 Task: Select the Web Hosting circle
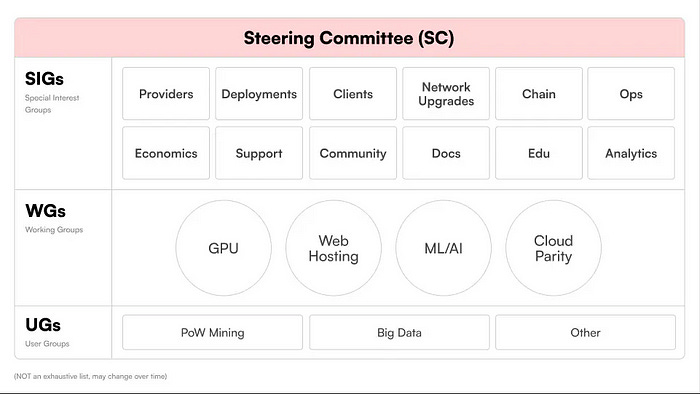point(333,248)
